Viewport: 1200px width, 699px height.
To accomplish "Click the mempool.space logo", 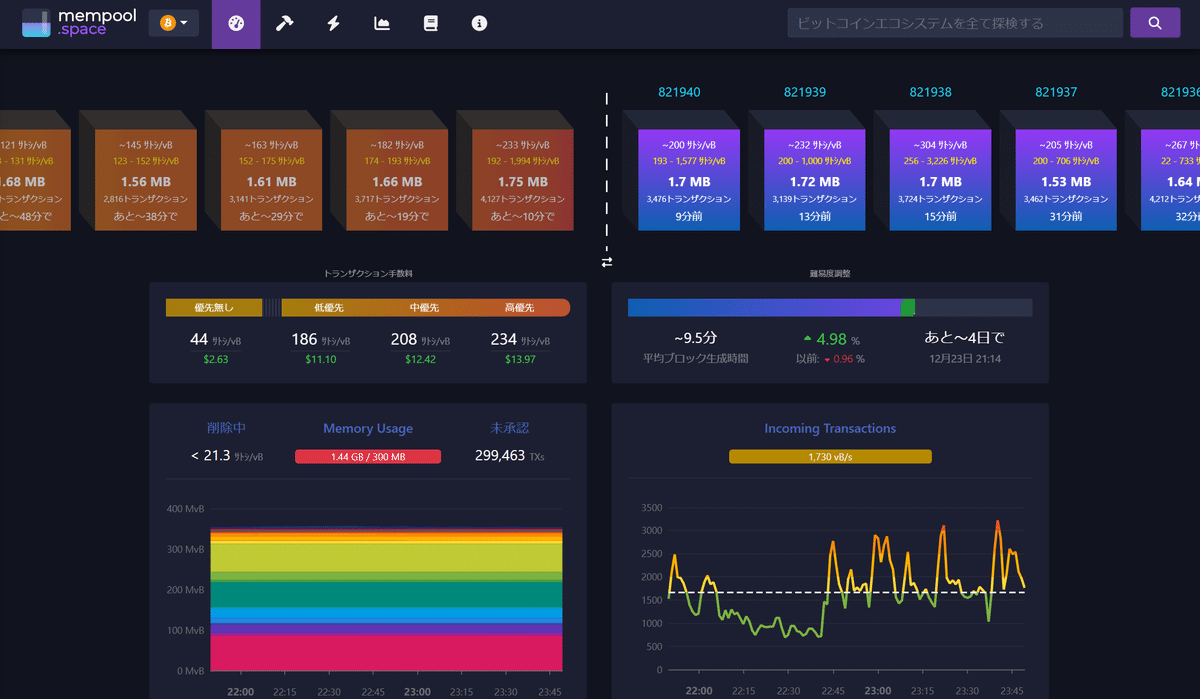I will pyautogui.click(x=78, y=23).
